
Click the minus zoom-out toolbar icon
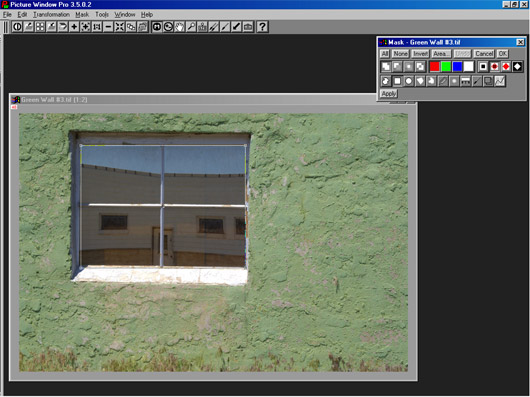pos(108,27)
